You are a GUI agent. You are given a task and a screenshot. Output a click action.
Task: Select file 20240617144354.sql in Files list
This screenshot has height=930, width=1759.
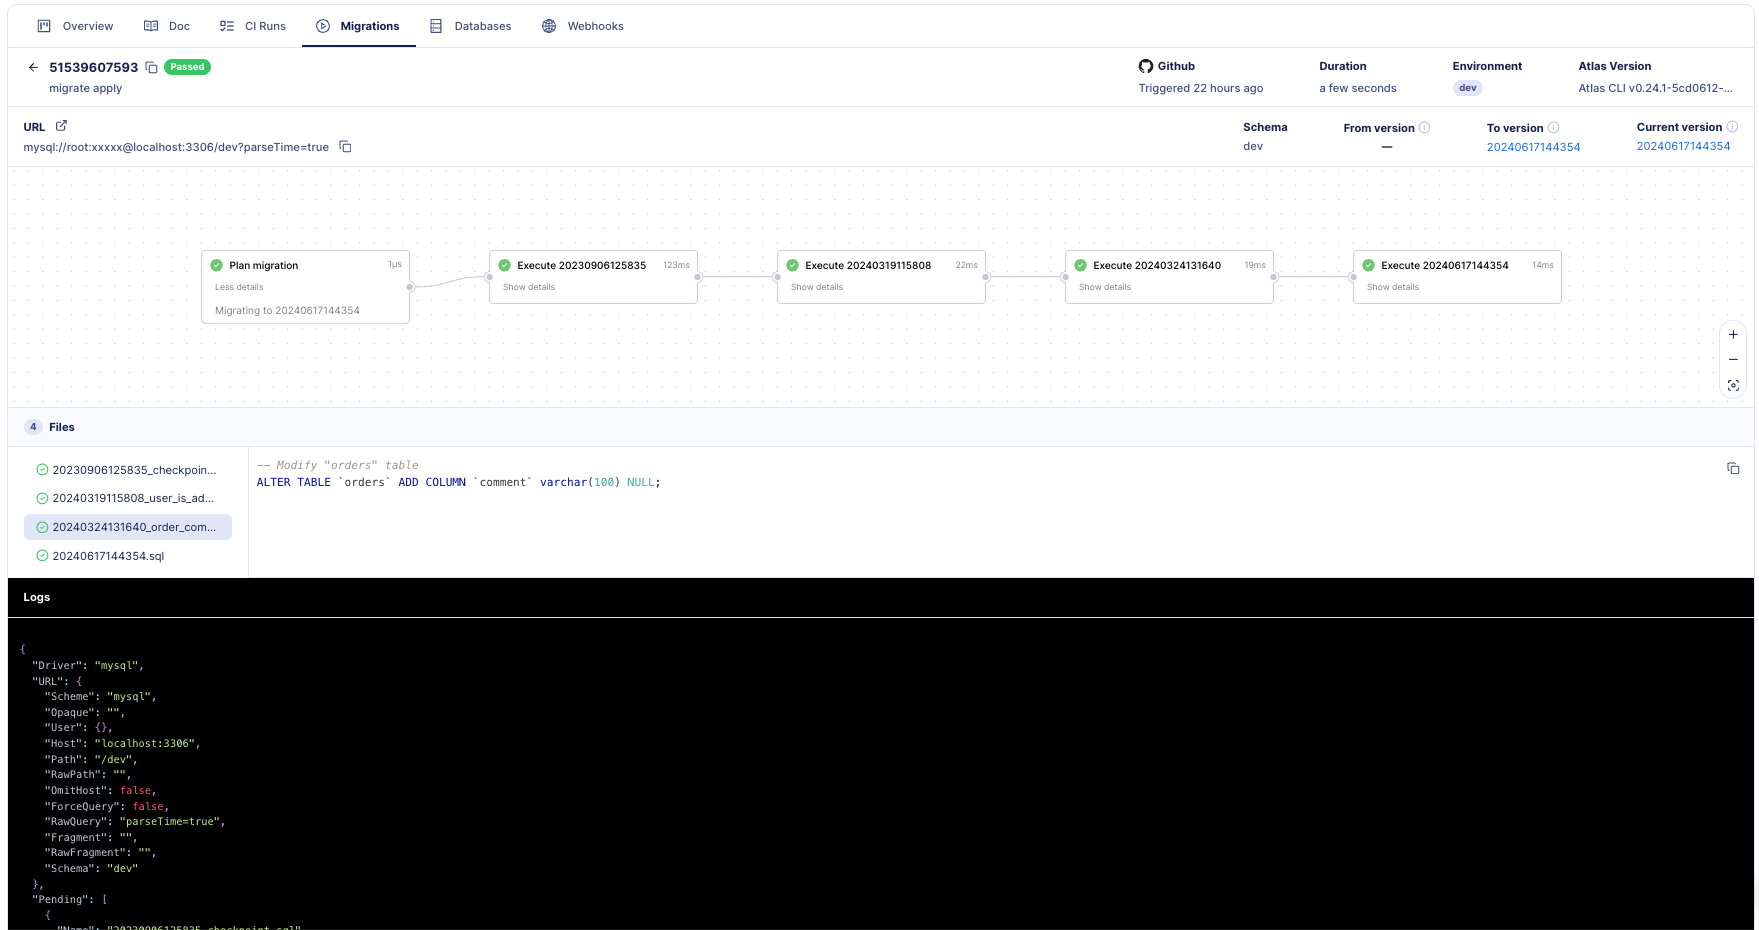107,555
